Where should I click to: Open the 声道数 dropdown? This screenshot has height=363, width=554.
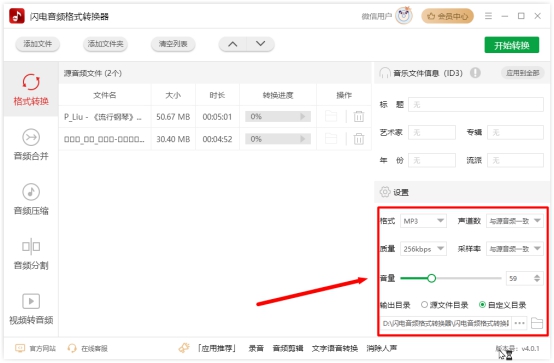click(x=515, y=221)
